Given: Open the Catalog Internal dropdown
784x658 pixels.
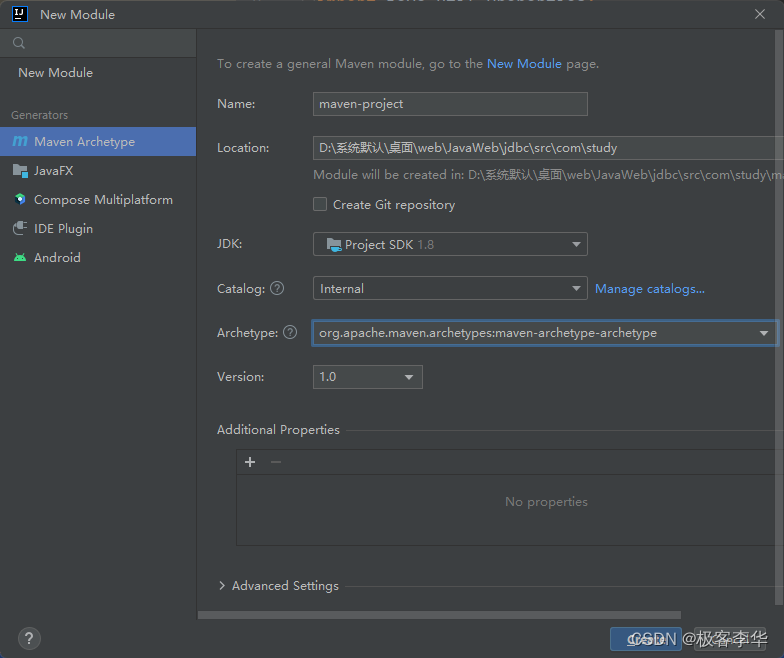Looking at the screenshot, I should (x=450, y=288).
